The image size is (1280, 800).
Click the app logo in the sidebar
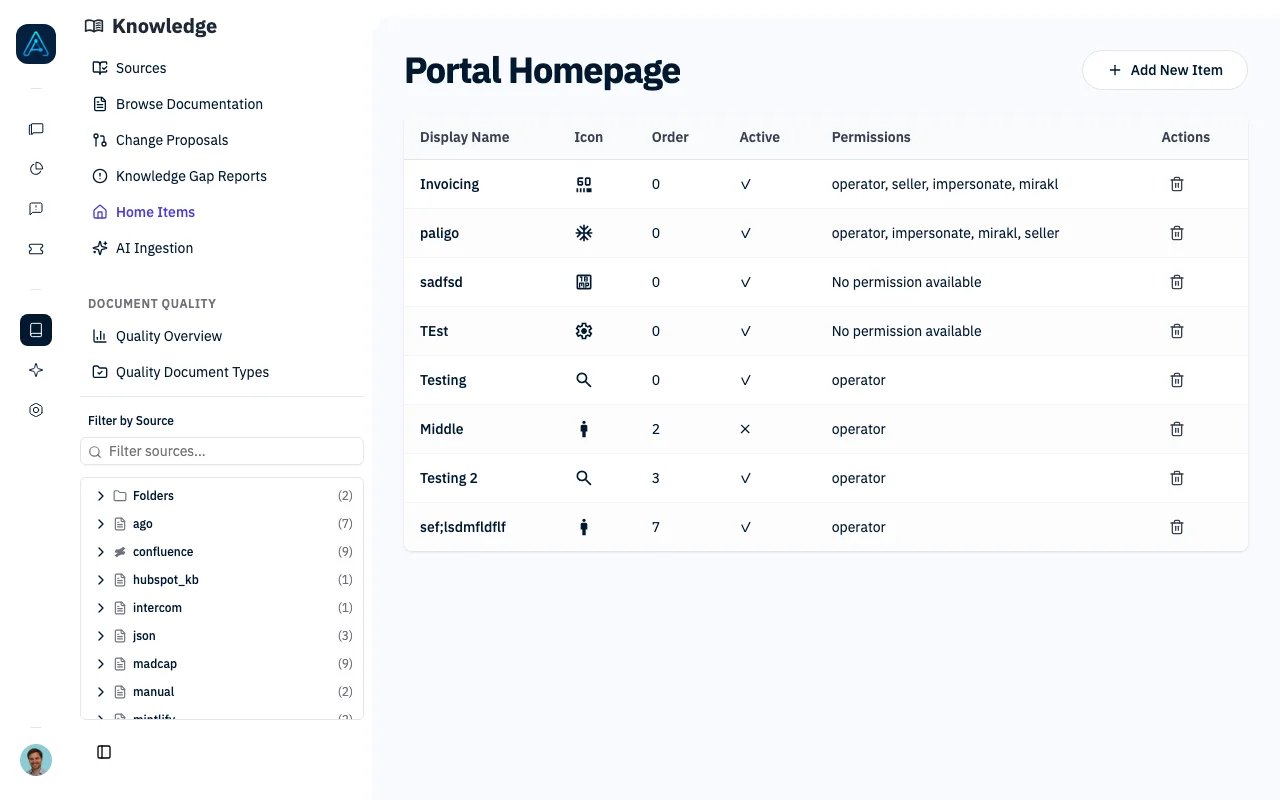click(x=36, y=44)
